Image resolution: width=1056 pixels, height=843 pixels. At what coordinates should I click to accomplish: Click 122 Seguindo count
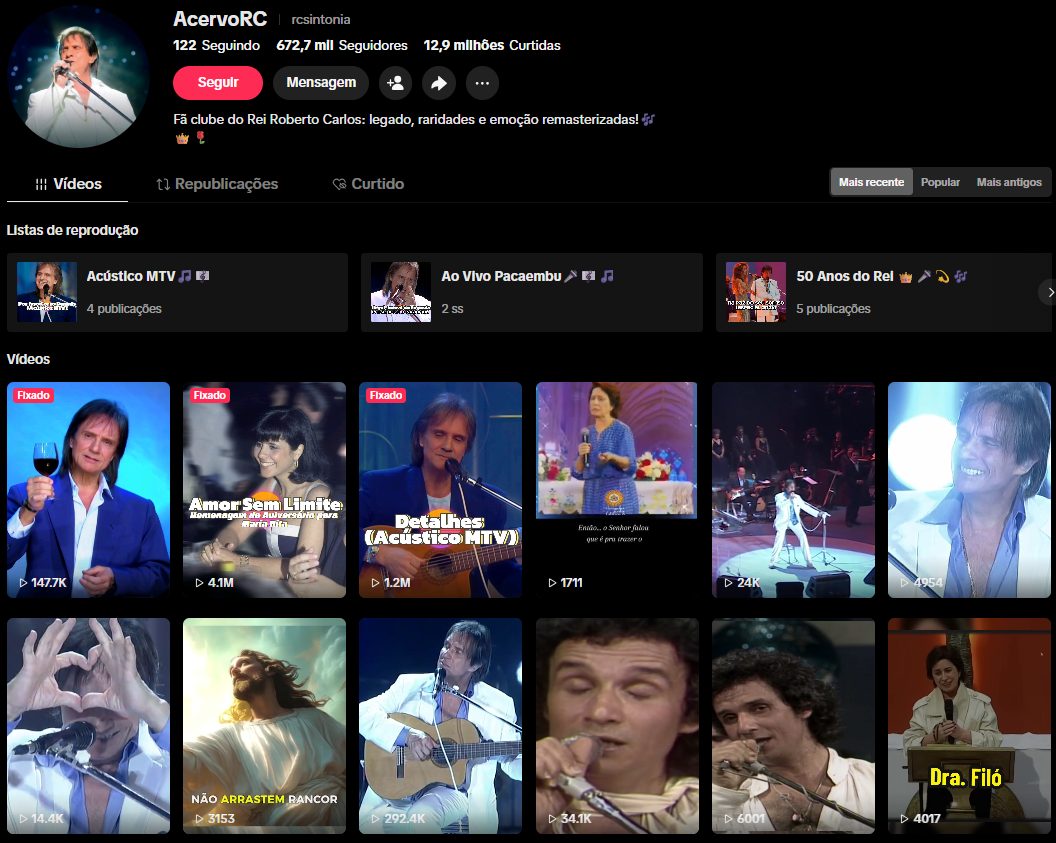click(x=216, y=45)
